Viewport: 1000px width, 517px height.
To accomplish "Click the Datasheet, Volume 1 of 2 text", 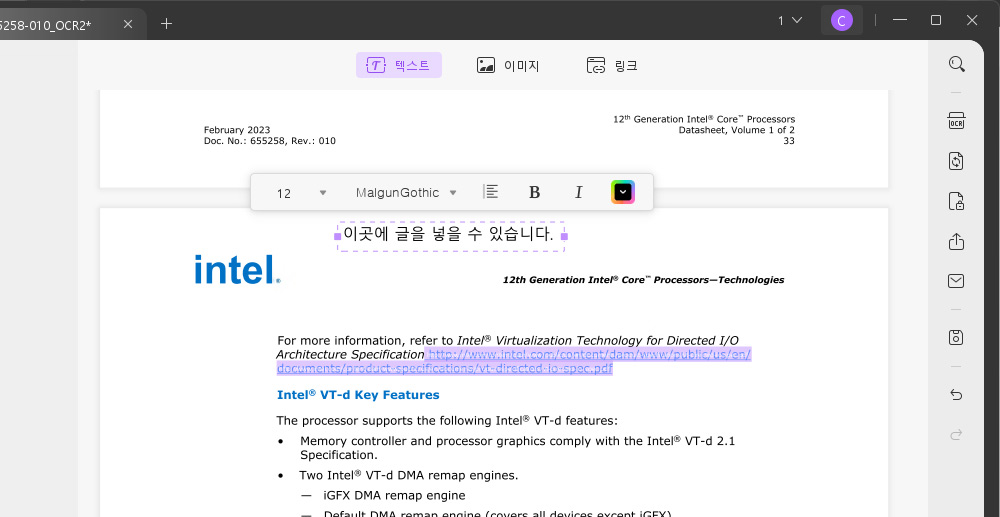I will click(737, 130).
